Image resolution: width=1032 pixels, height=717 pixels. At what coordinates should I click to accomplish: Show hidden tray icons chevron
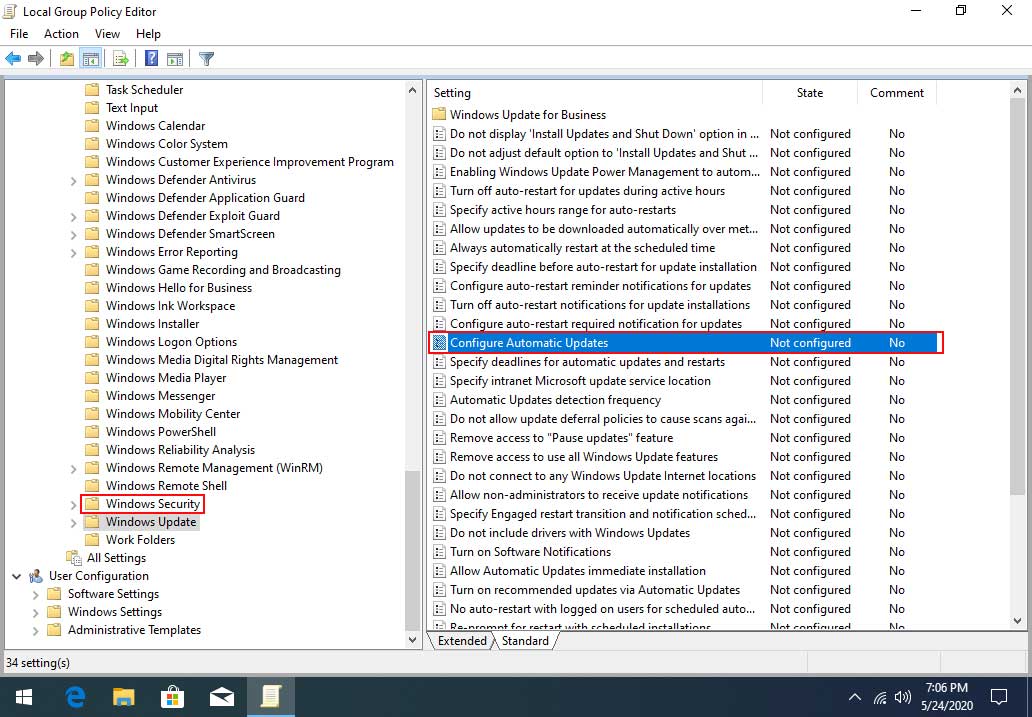[x=854, y=697]
